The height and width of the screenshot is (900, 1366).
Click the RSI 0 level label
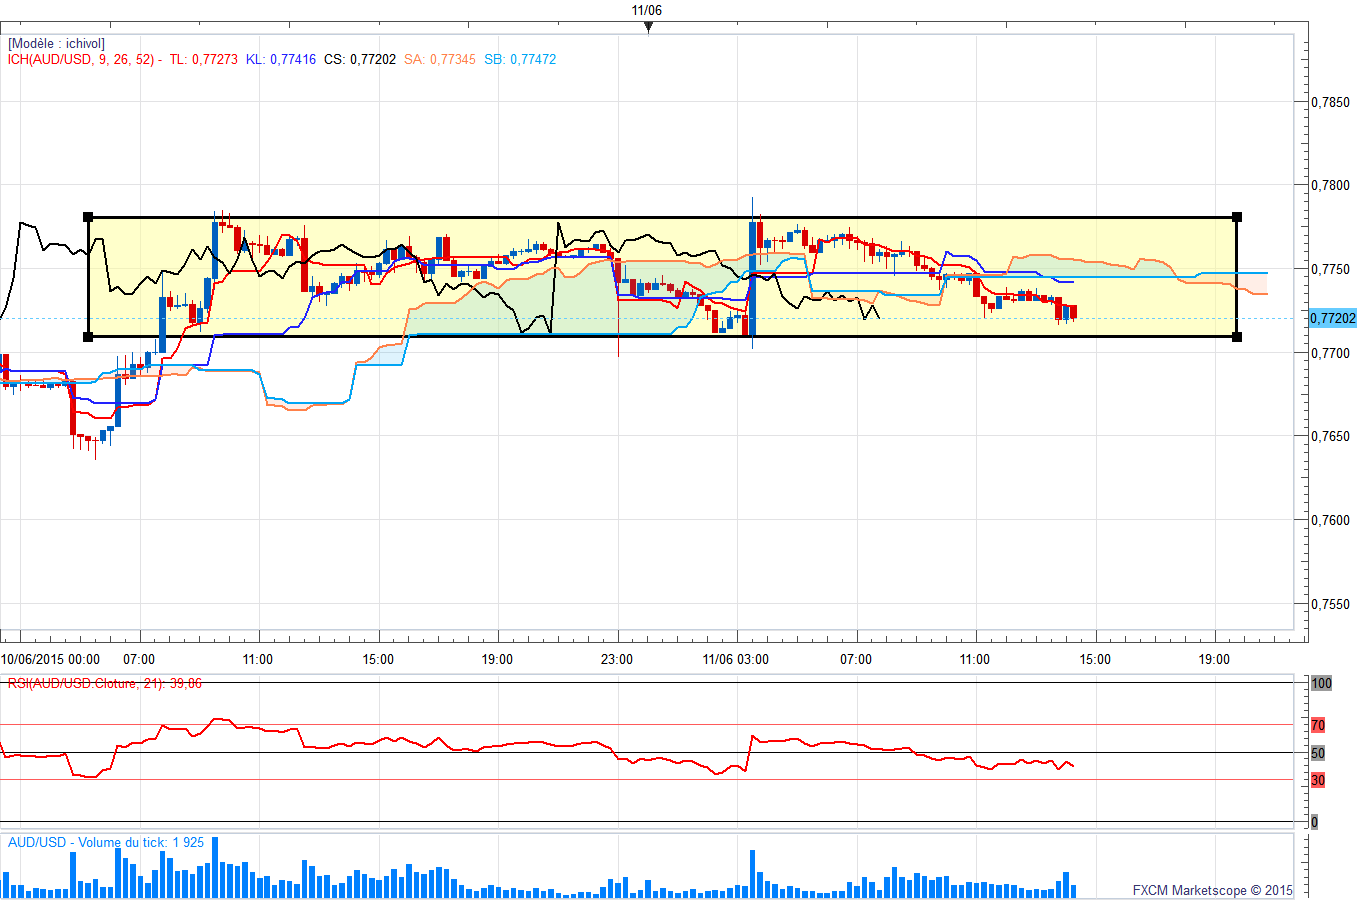[x=1314, y=822]
